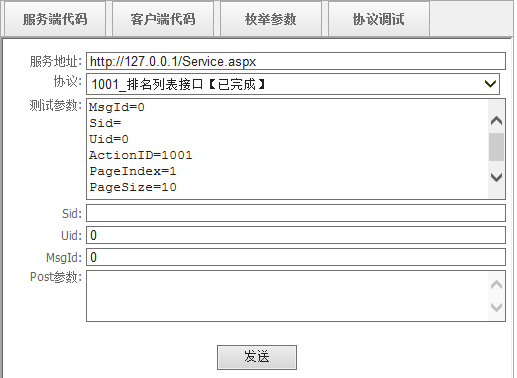The width and height of the screenshot is (517, 378).
Task: Open the 协议 dropdown showing 1001_排名列表接口
Action: 293,84
